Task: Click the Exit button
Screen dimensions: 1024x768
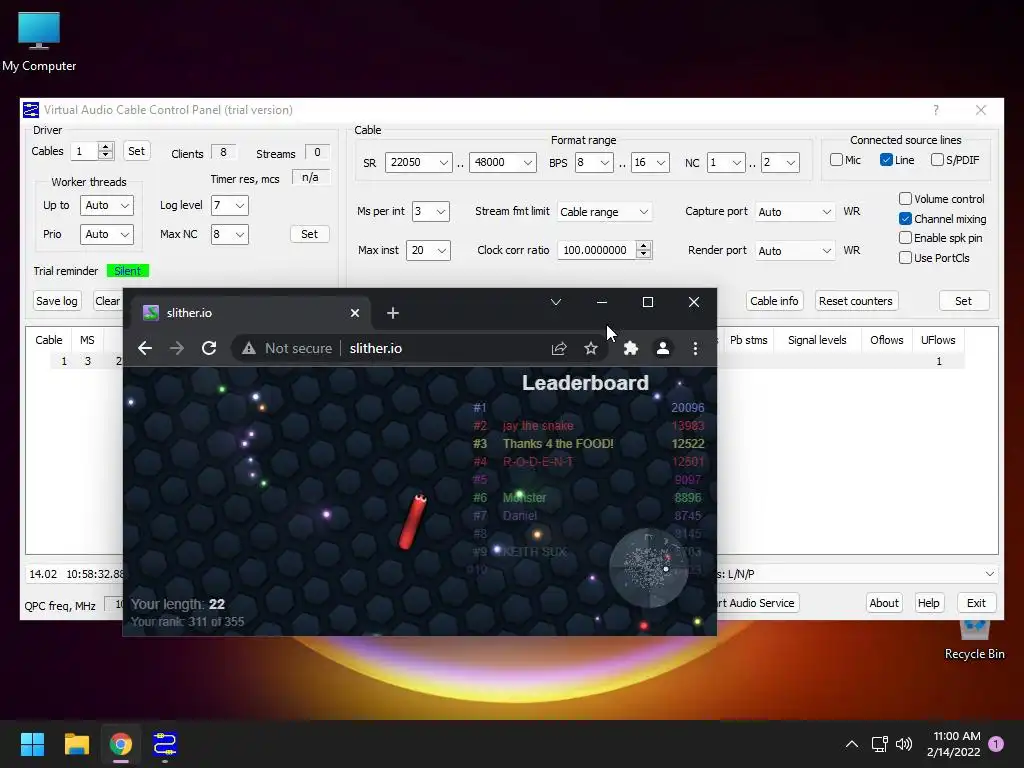Action: (976, 603)
